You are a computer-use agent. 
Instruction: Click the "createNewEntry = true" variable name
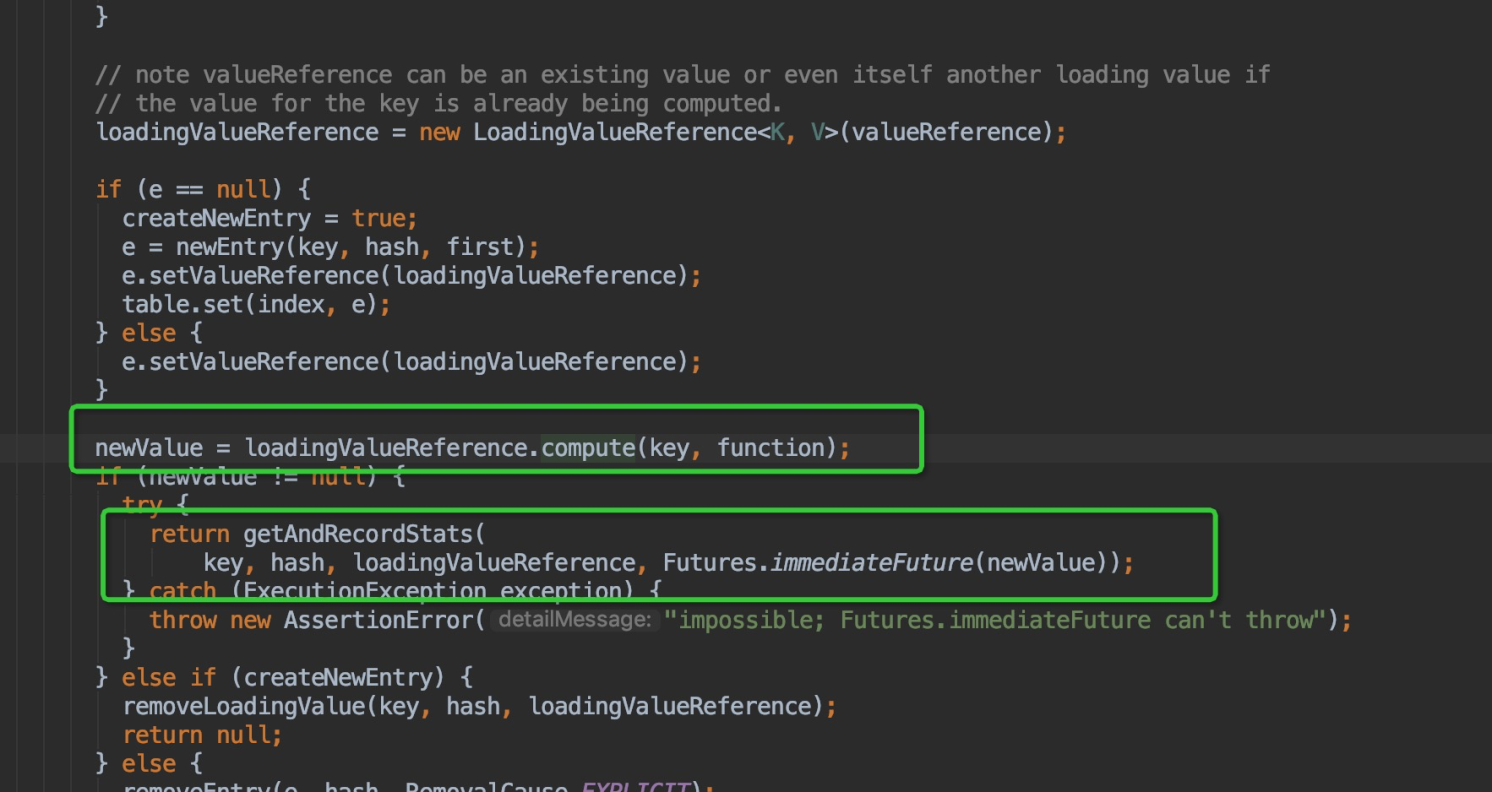[217, 218]
